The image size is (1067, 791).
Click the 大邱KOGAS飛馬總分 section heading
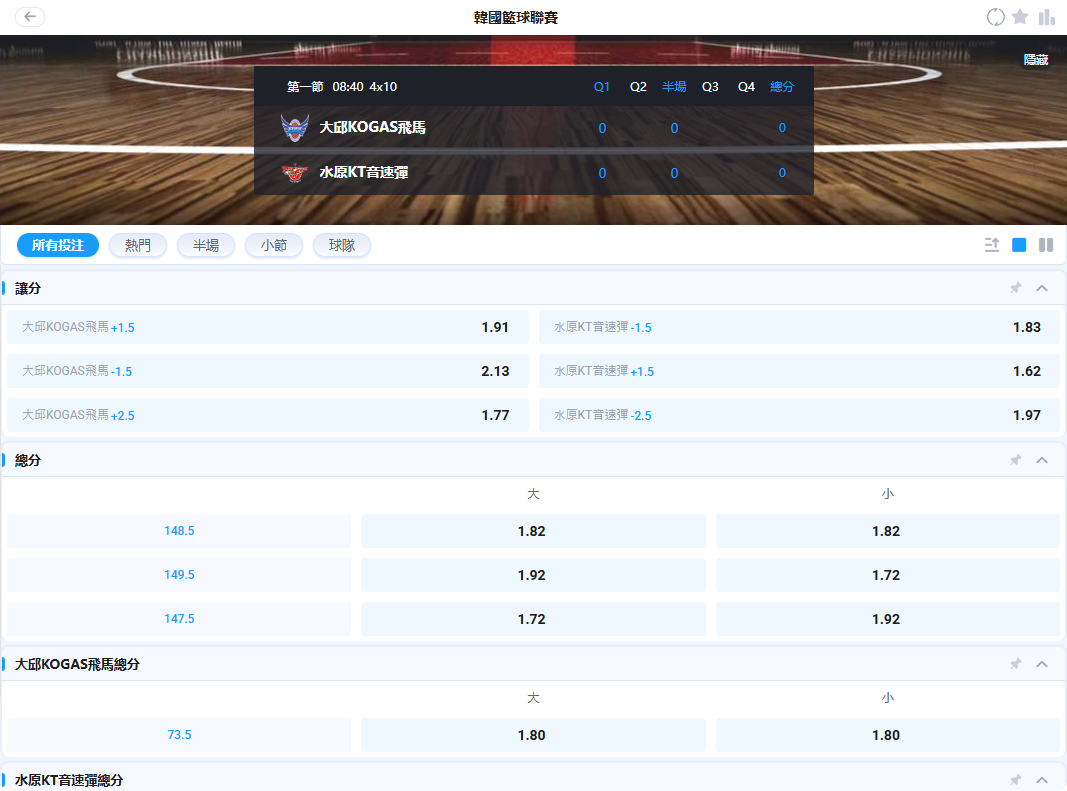pyautogui.click(x=77, y=664)
